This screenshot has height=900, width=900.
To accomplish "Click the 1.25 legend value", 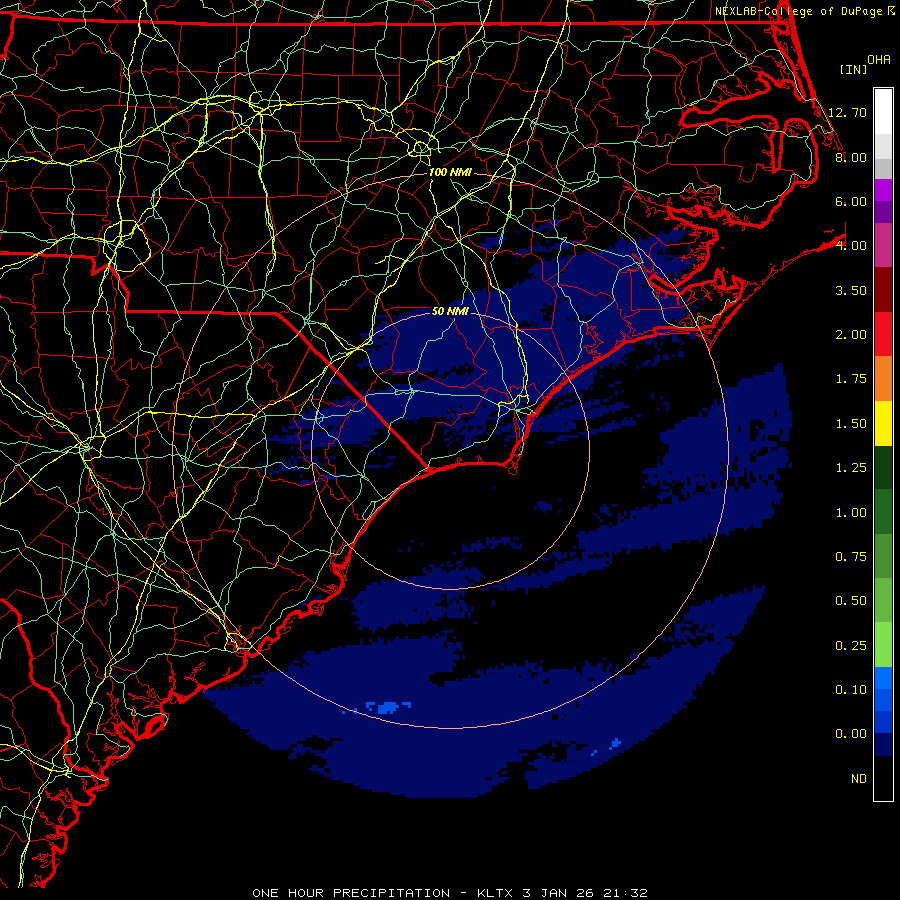I will point(851,468).
